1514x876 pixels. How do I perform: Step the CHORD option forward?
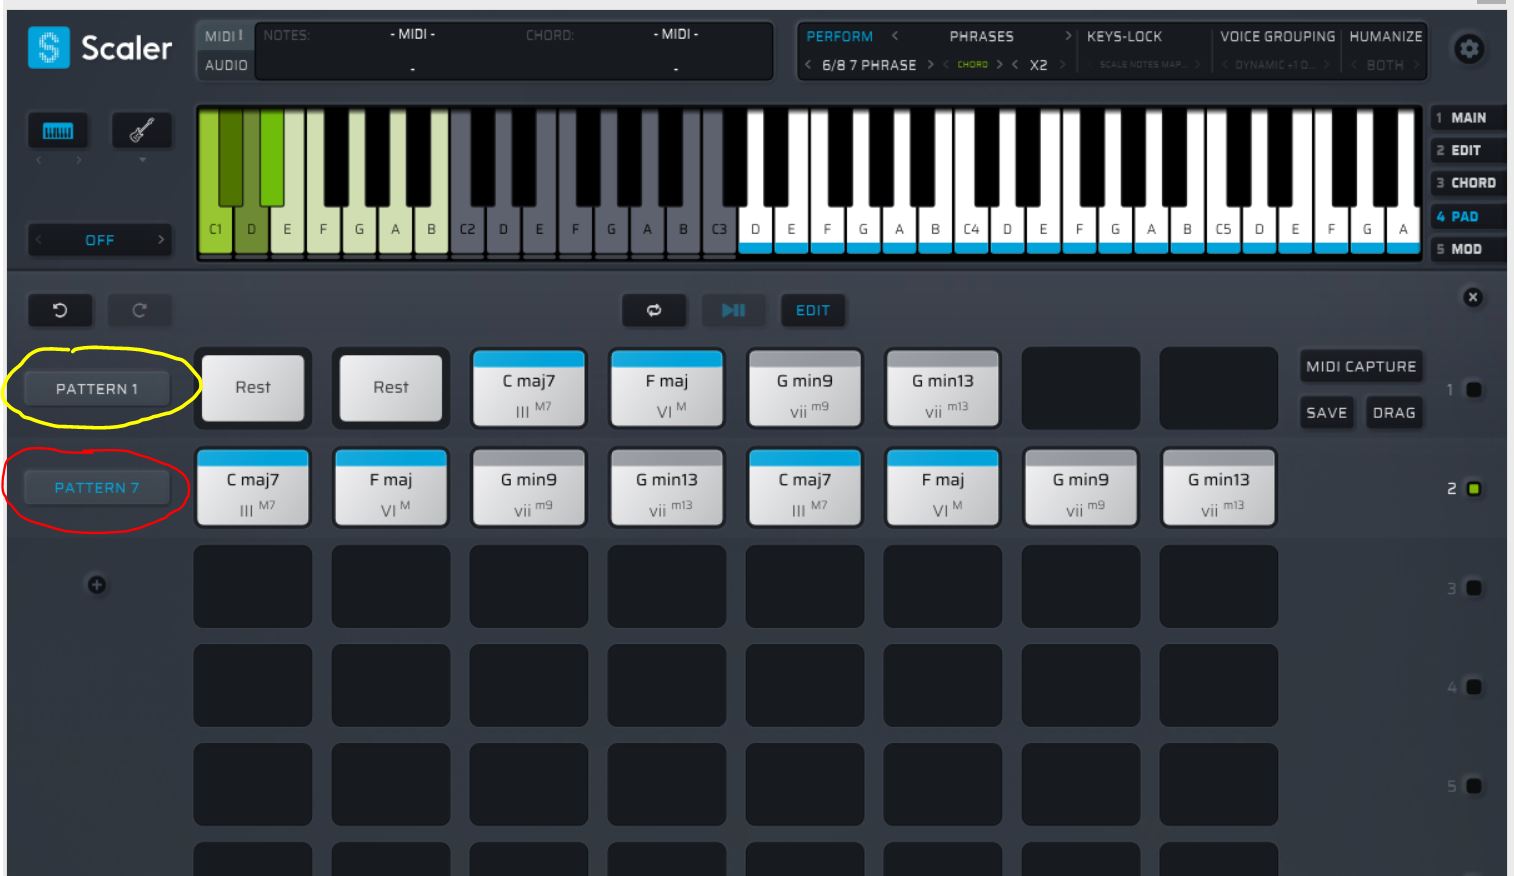tap(999, 65)
